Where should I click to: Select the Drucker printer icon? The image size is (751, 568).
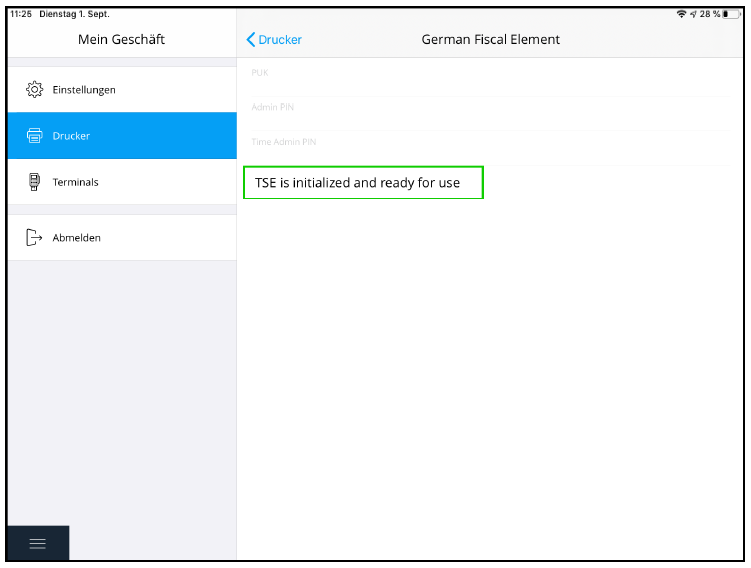click(x=34, y=136)
